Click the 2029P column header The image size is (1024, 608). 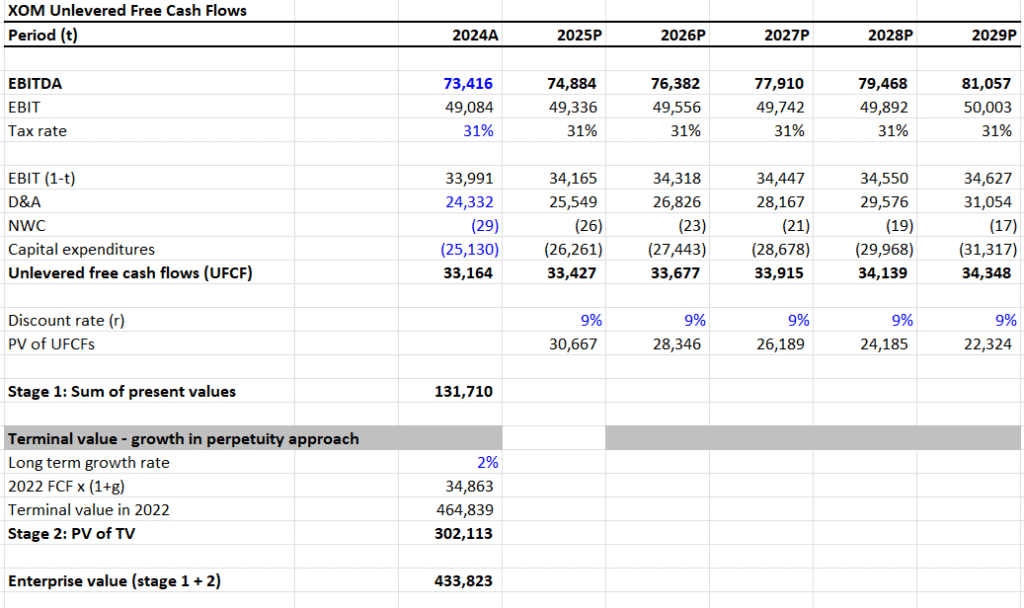pos(994,35)
